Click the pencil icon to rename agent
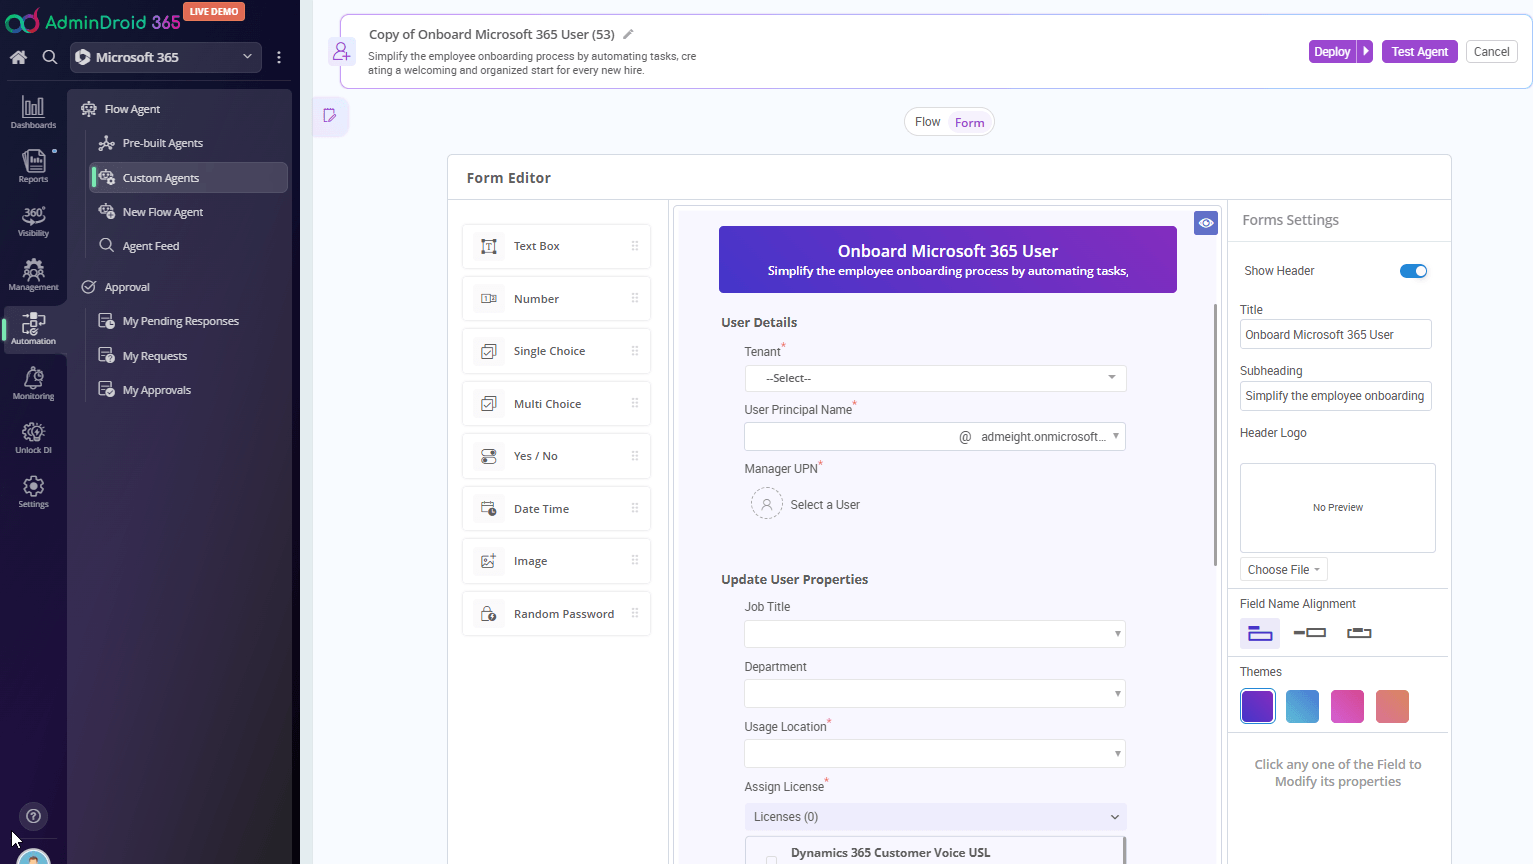 point(628,34)
